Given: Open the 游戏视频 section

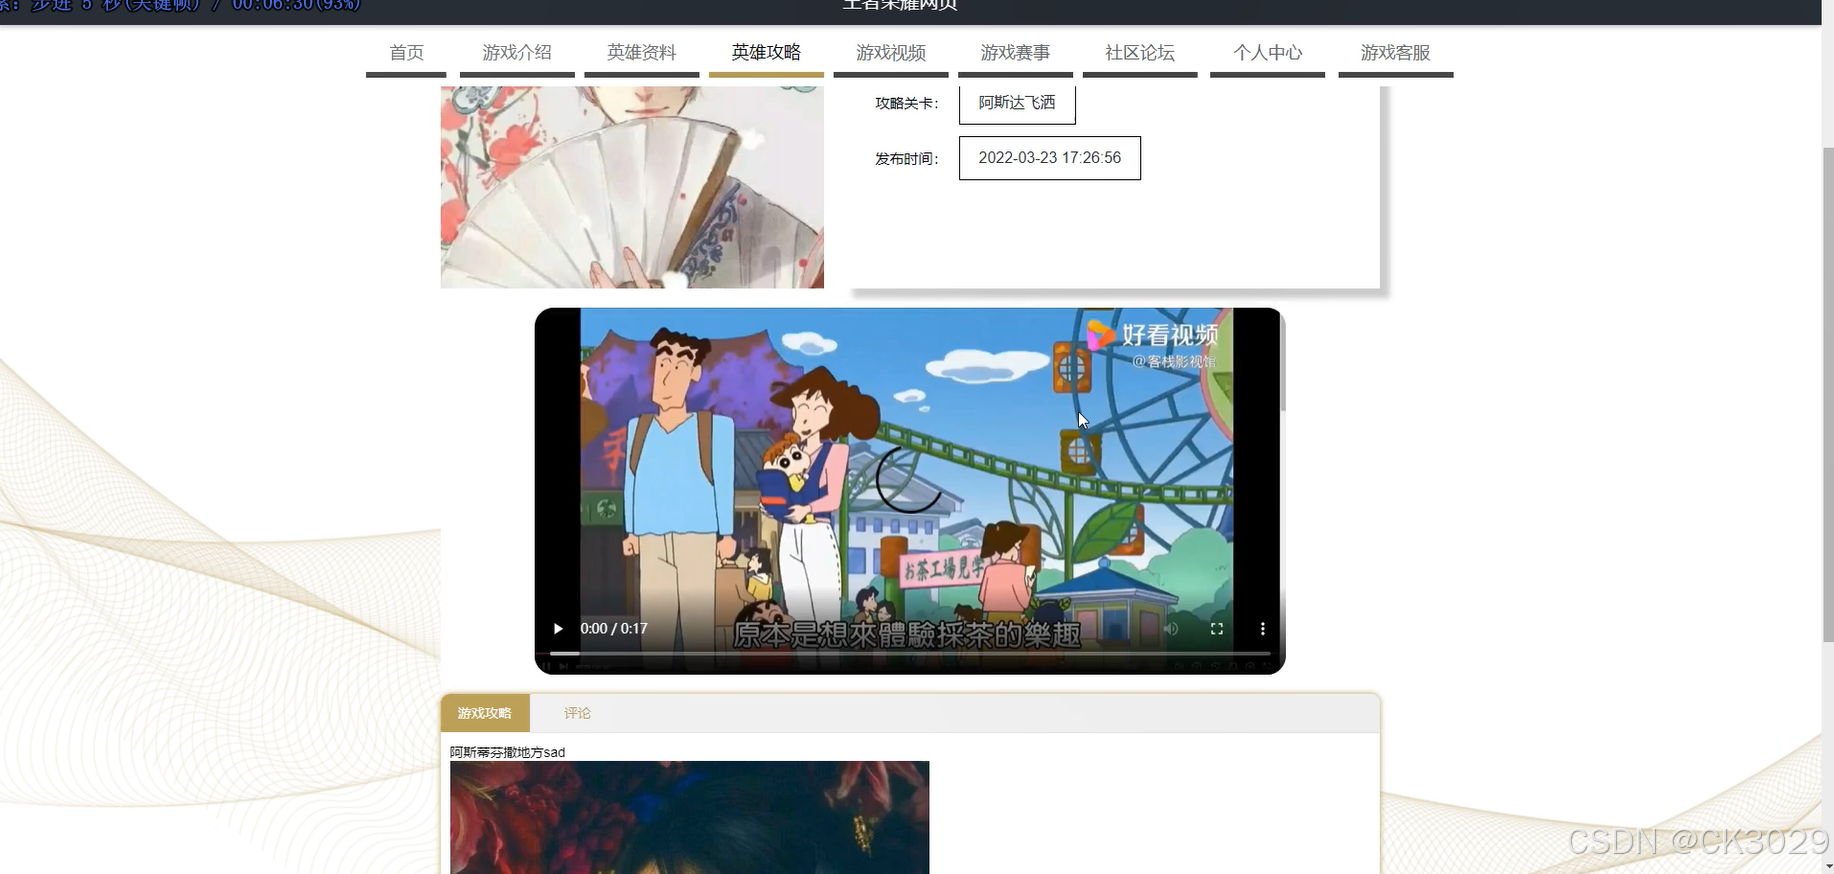Looking at the screenshot, I should pyautogui.click(x=891, y=53).
